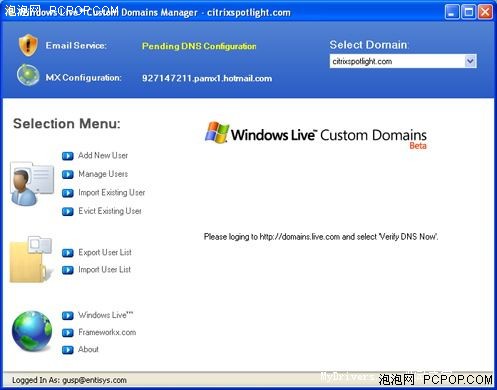Select Evict Existing User
497x390 pixels.
point(110,211)
